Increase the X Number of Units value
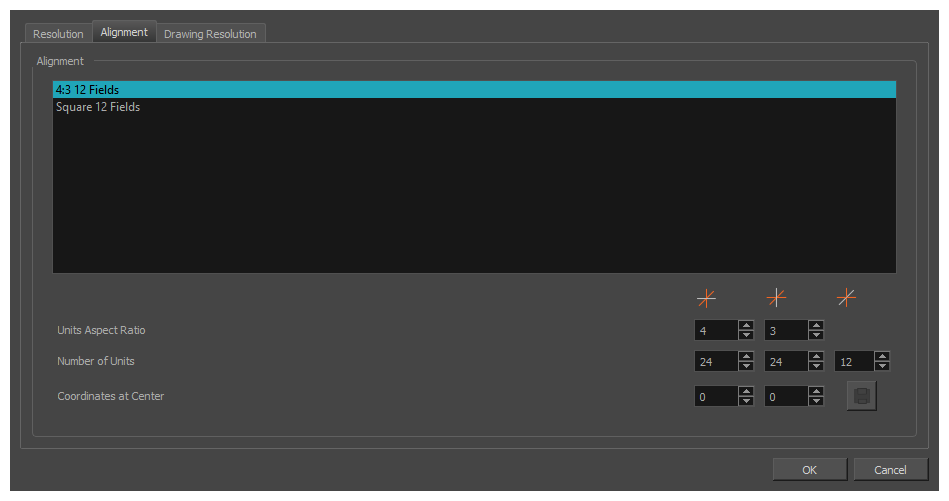 click(x=746, y=356)
